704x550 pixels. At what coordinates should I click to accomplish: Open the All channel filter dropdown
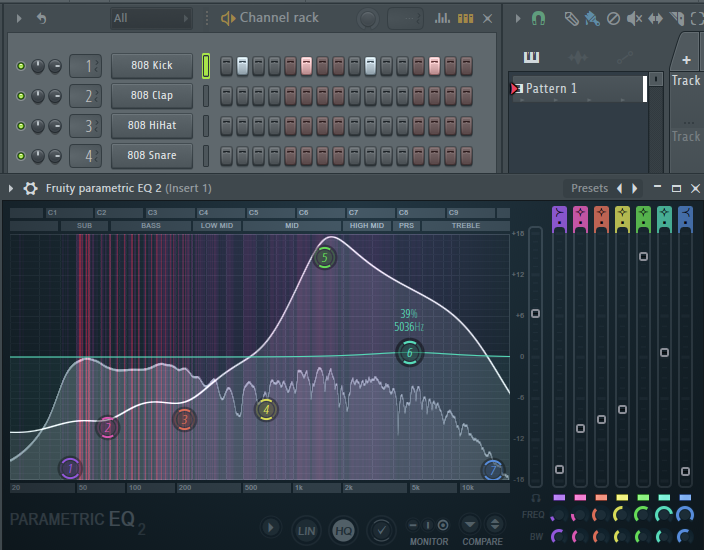[x=151, y=18]
